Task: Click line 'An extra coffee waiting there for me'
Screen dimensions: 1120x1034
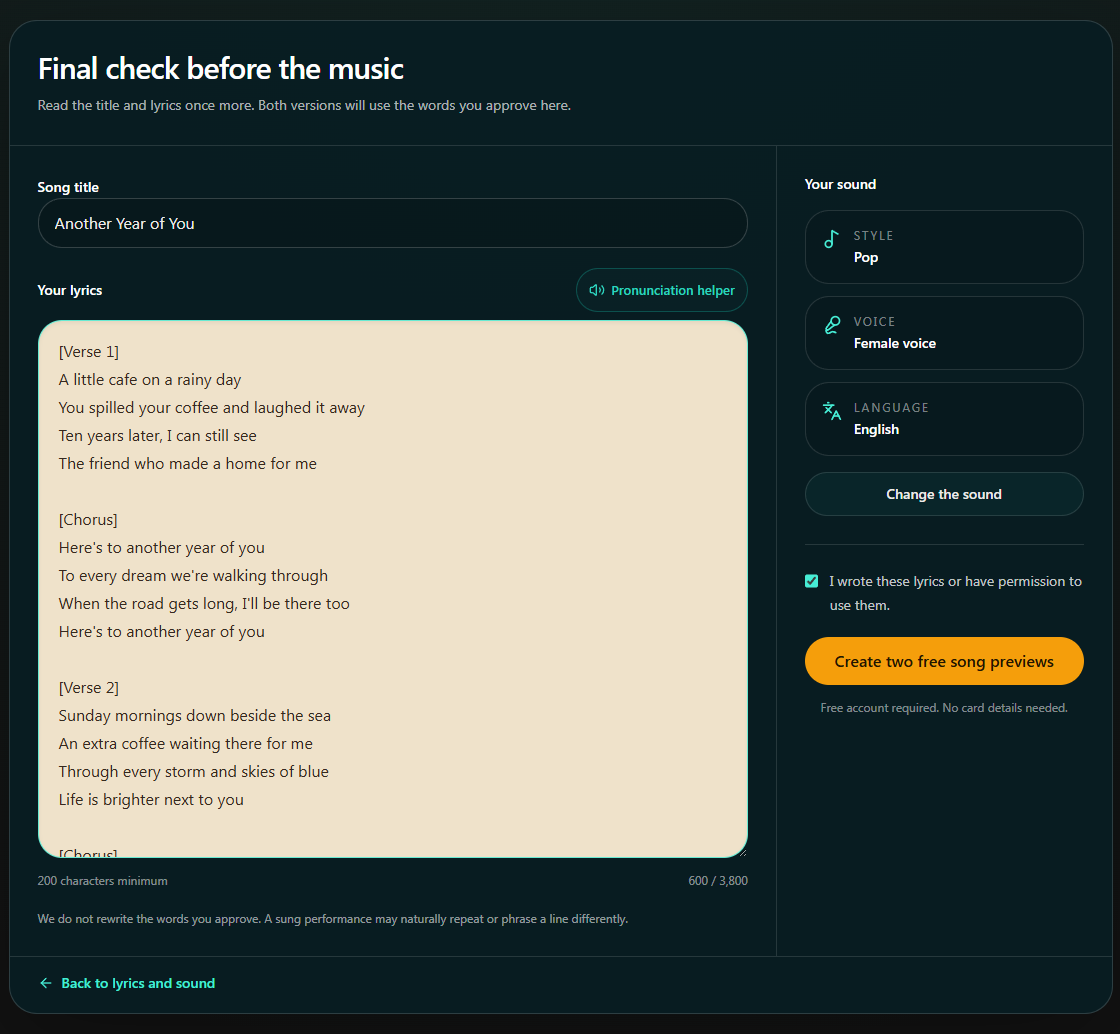Action: [185, 743]
